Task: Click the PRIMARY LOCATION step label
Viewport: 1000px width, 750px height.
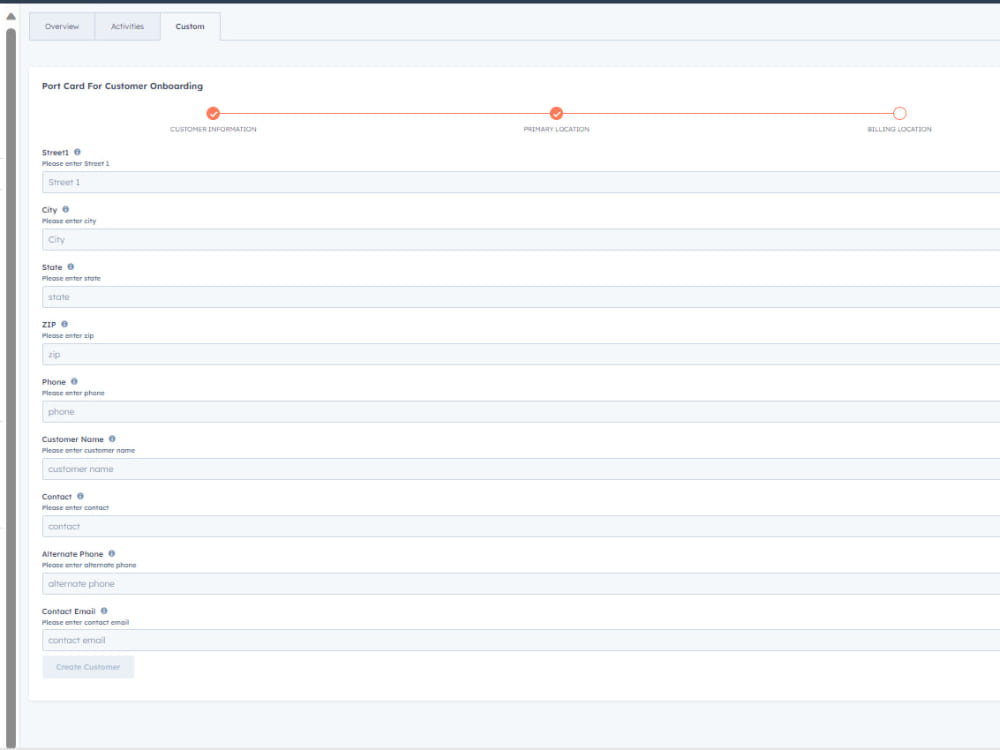Action: (556, 129)
